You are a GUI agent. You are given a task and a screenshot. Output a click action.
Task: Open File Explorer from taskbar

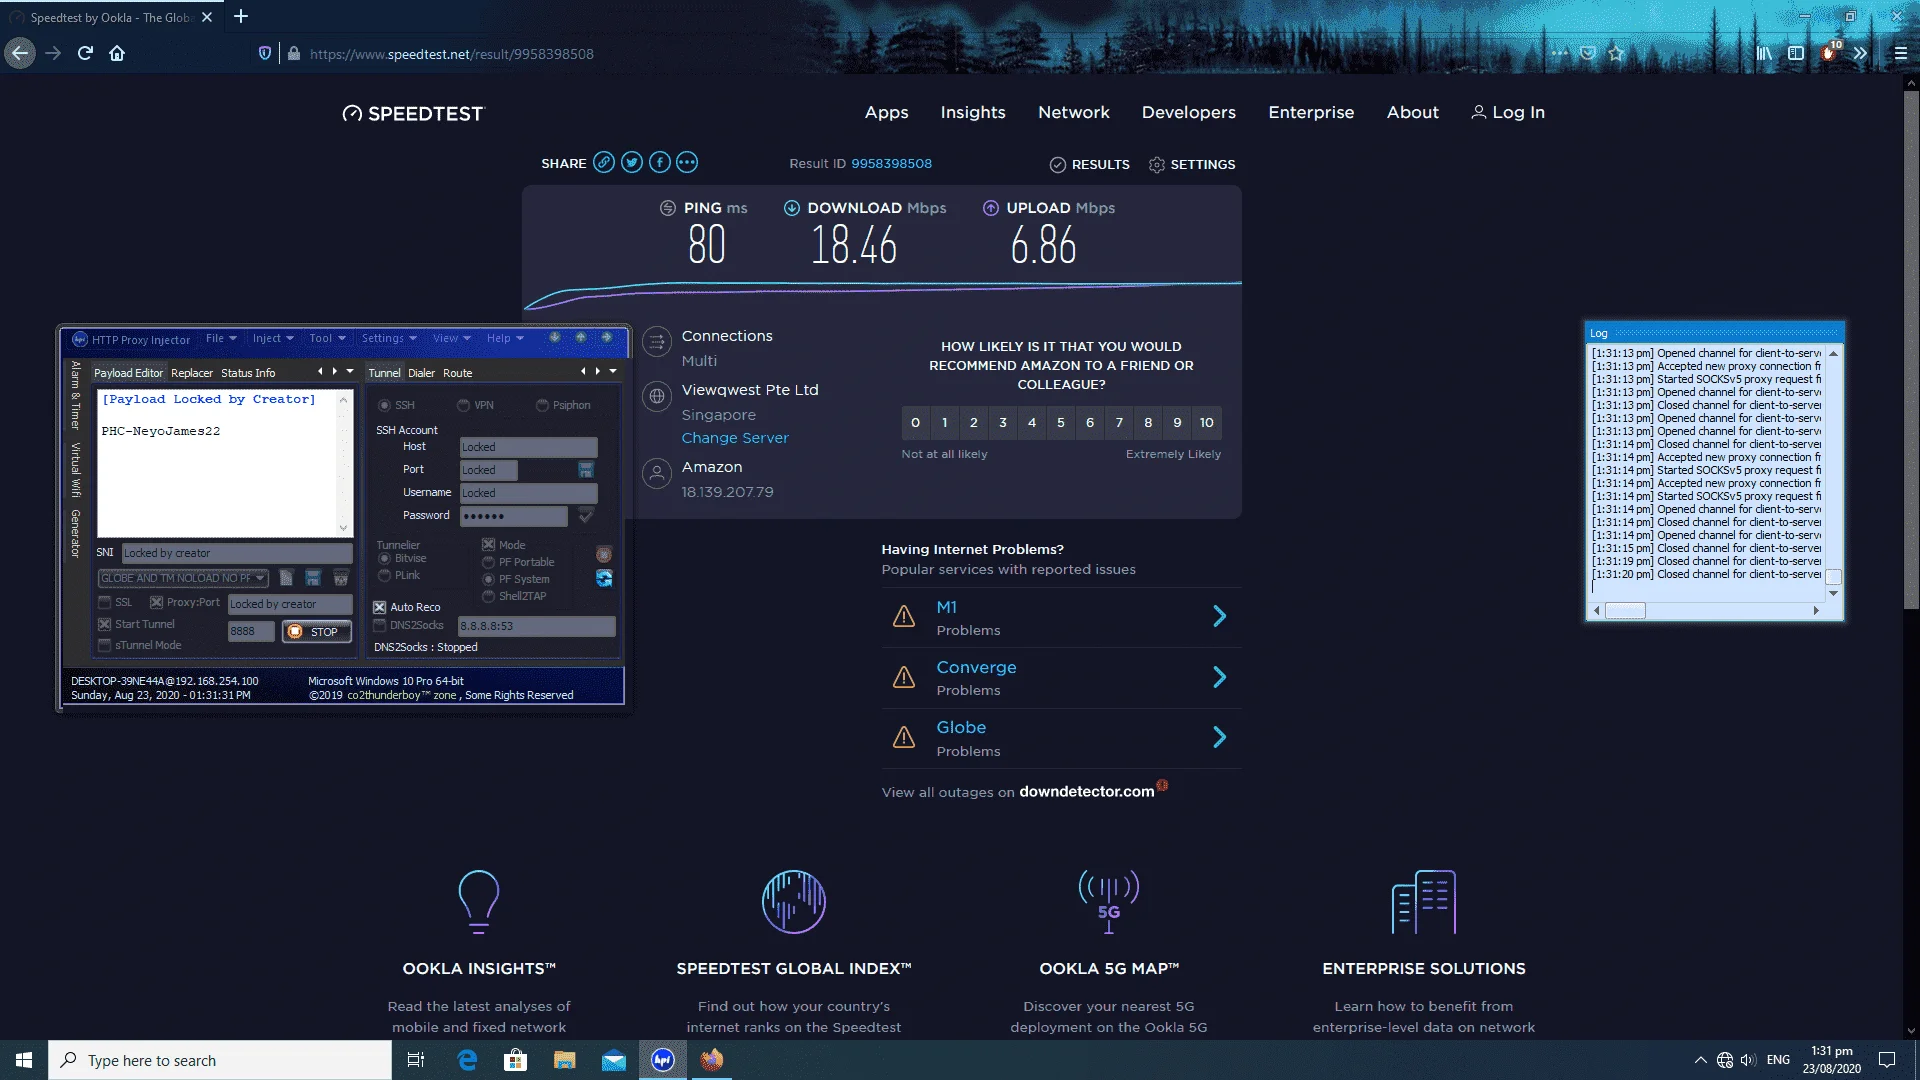[x=564, y=1060]
